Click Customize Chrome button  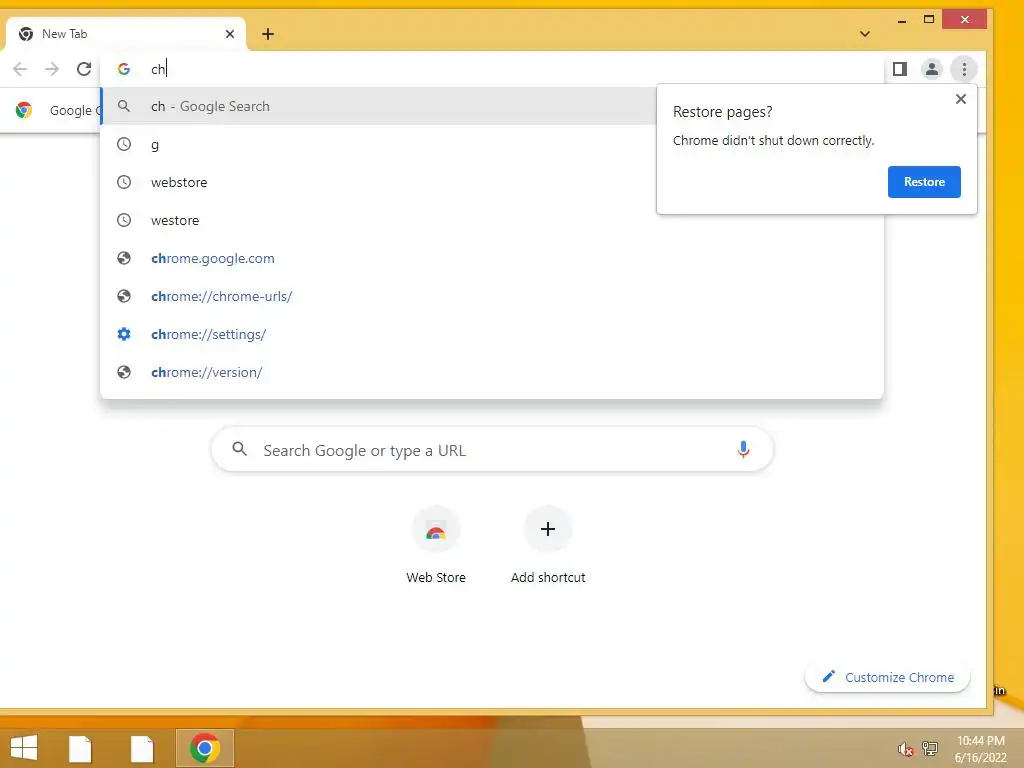(x=888, y=677)
